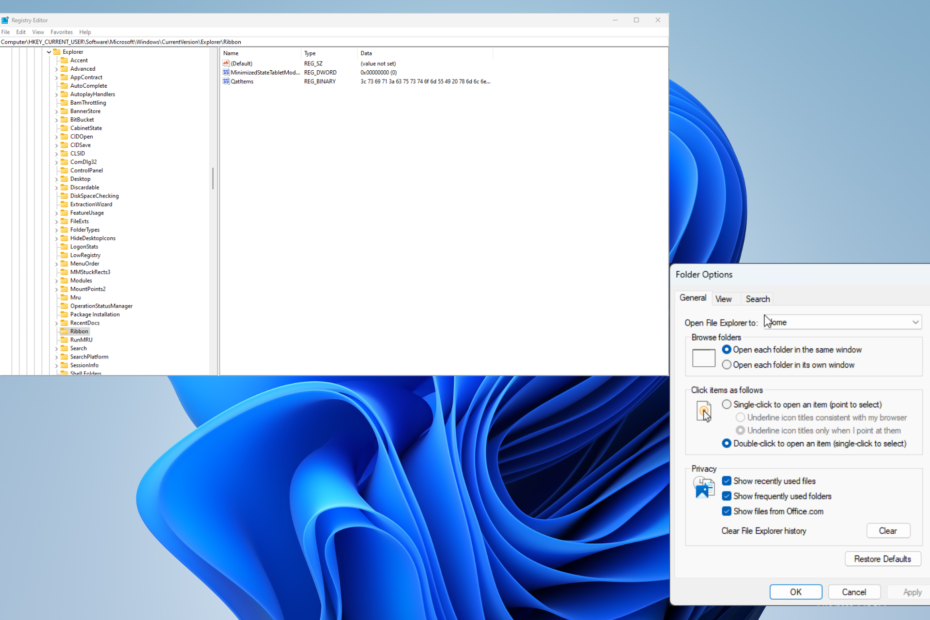Click the Ribbon key folder icon

66,330
